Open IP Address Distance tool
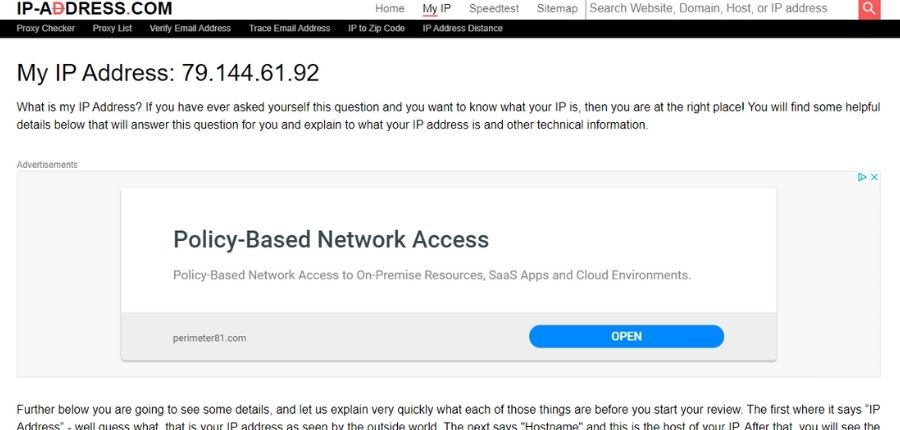900x430 pixels. pyautogui.click(x=463, y=28)
